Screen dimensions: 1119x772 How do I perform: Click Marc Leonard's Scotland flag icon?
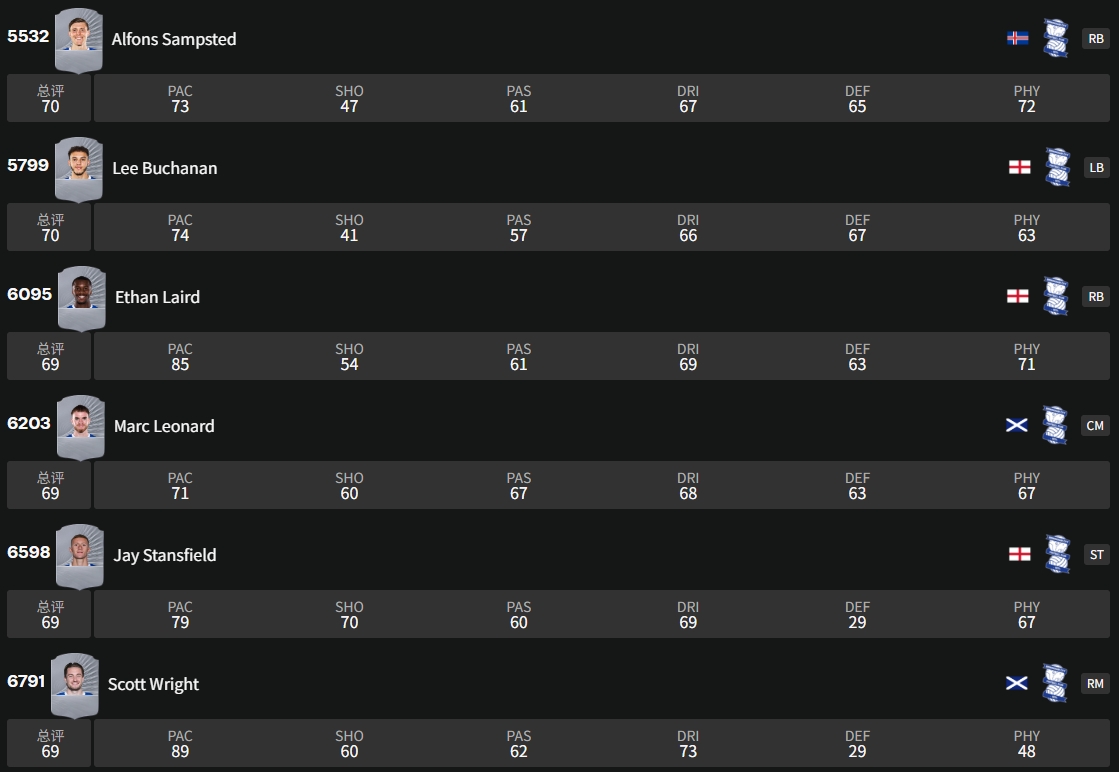[x=1017, y=425]
